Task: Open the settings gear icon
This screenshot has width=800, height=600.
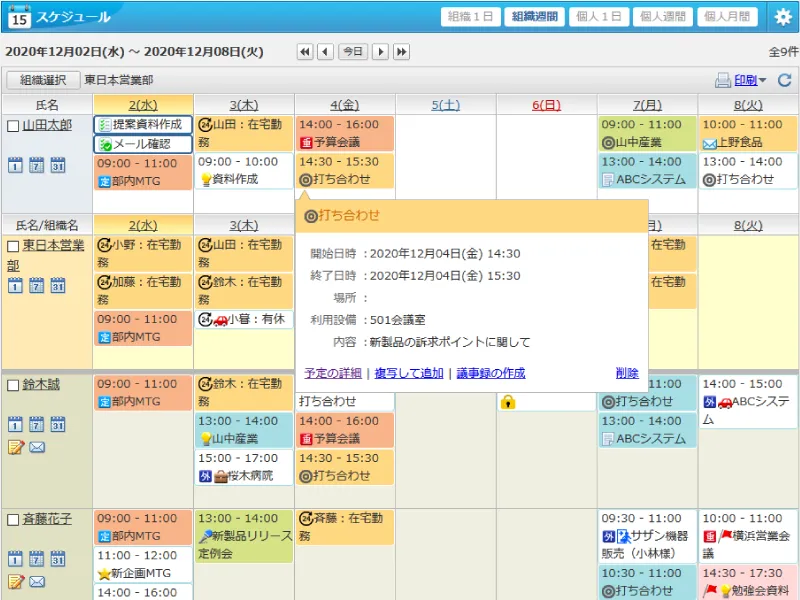Action: point(783,17)
